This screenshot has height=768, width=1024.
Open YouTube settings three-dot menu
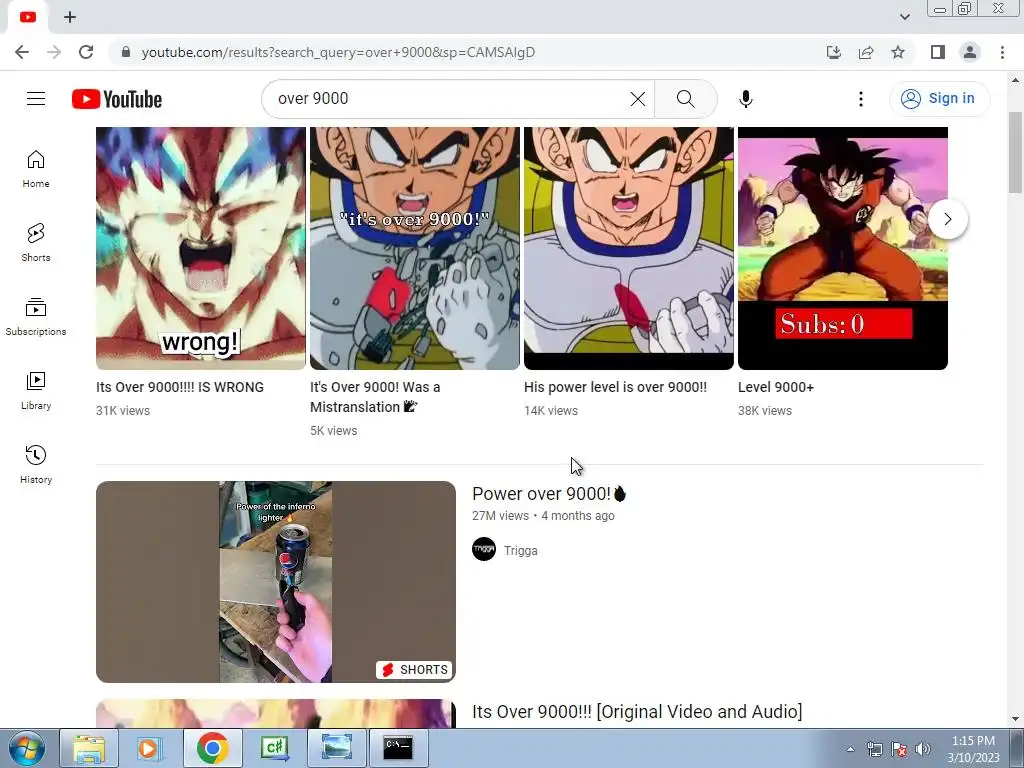tap(861, 99)
